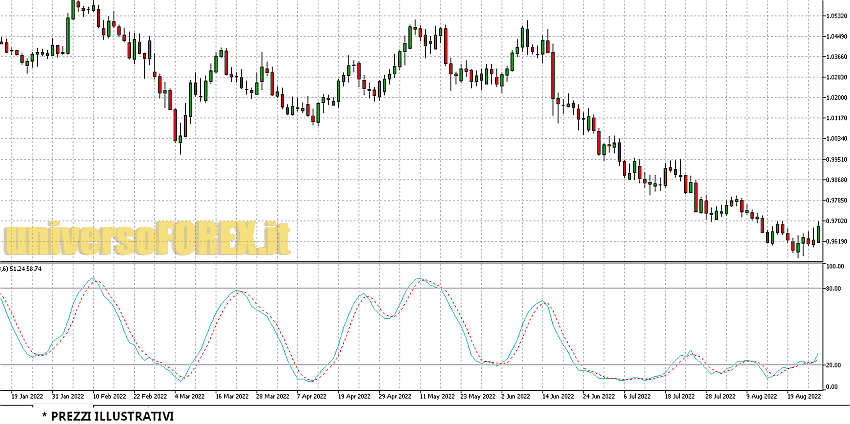The height and width of the screenshot is (424, 850).
Task: Click the 7 Apr 2022 date label
Action: point(312,396)
